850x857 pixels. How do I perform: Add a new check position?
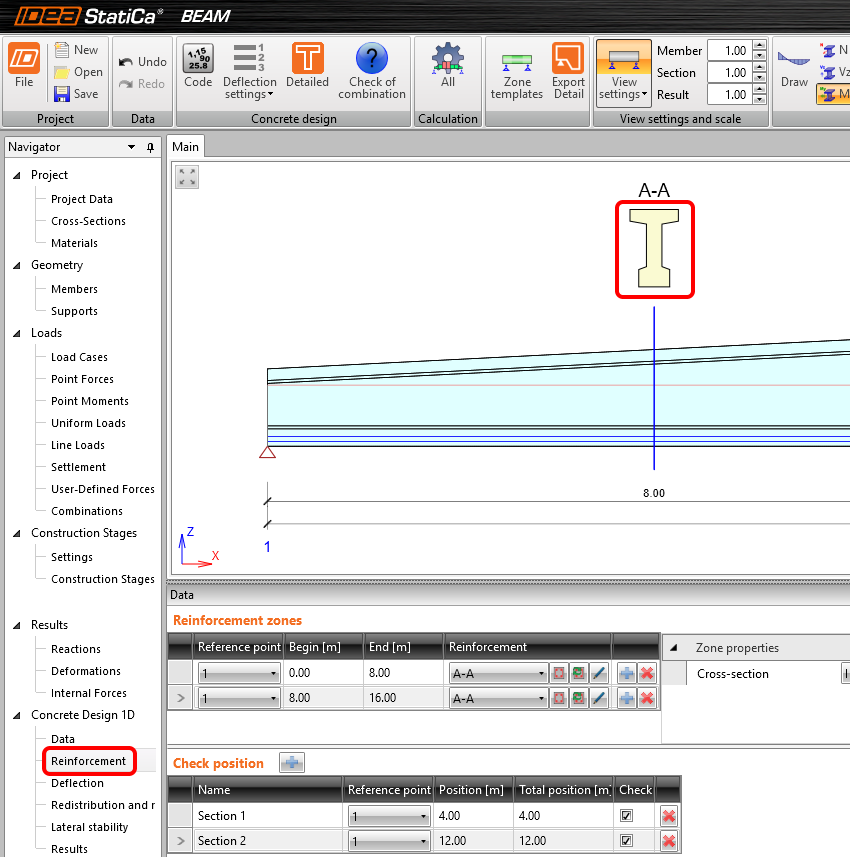[x=292, y=763]
